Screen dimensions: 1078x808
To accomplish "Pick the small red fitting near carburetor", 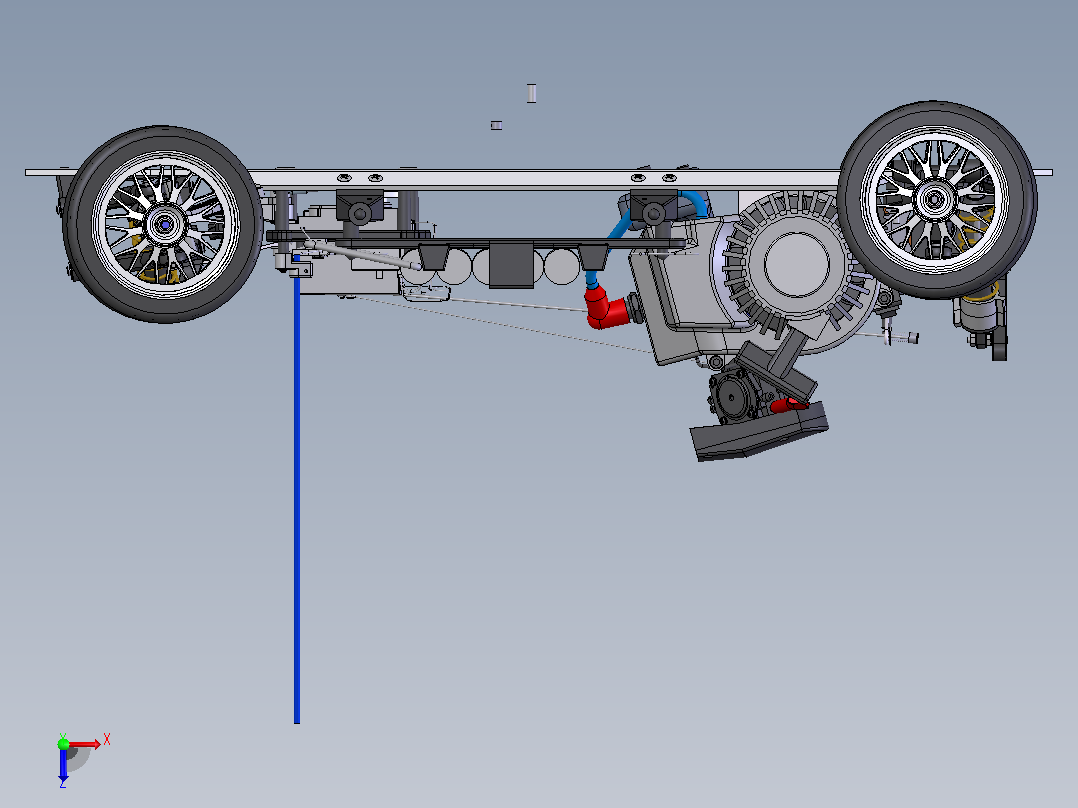I will pyautogui.click(x=789, y=406).
